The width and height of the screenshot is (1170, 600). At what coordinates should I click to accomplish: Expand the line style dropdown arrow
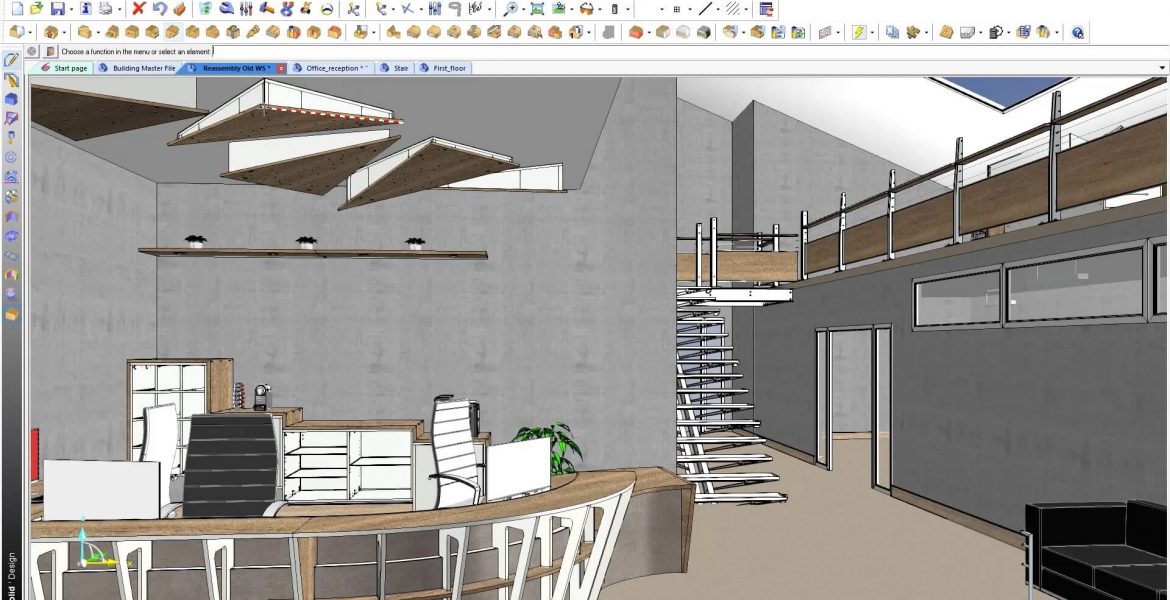pos(718,9)
